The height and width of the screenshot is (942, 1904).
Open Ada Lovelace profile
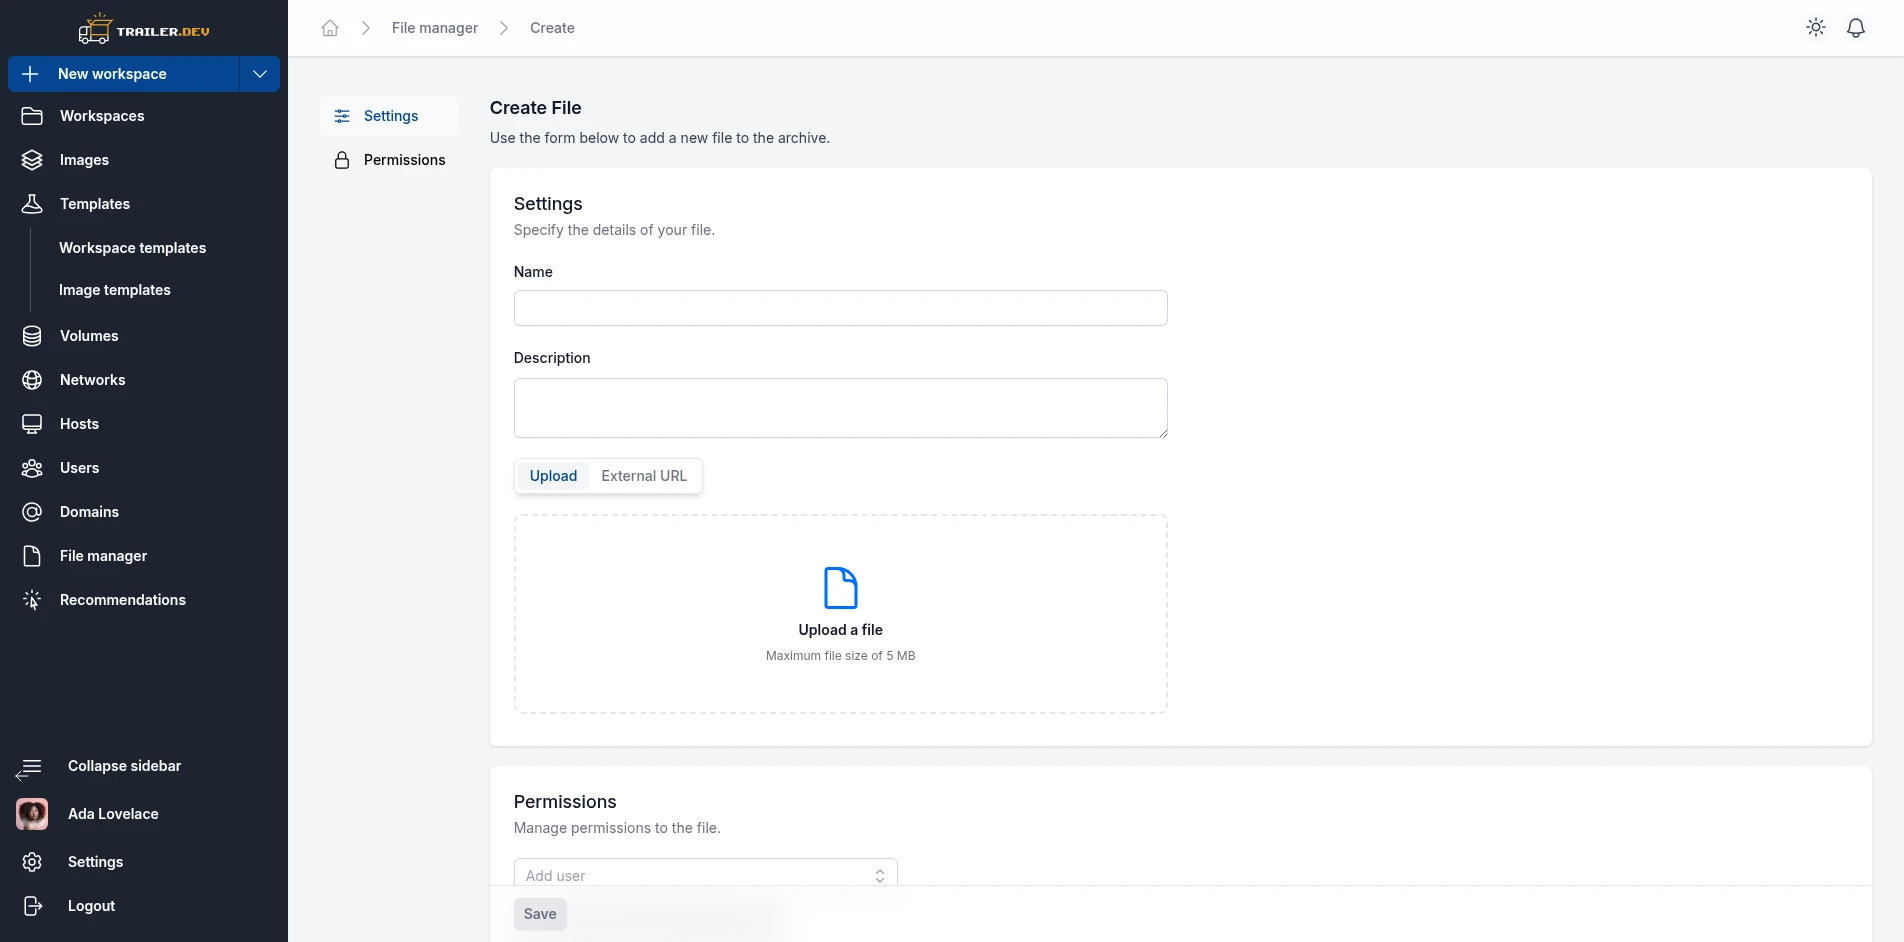point(113,814)
